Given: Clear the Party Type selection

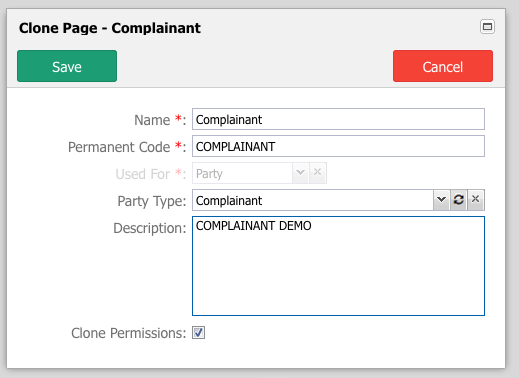Looking at the screenshot, I should tap(476, 200).
